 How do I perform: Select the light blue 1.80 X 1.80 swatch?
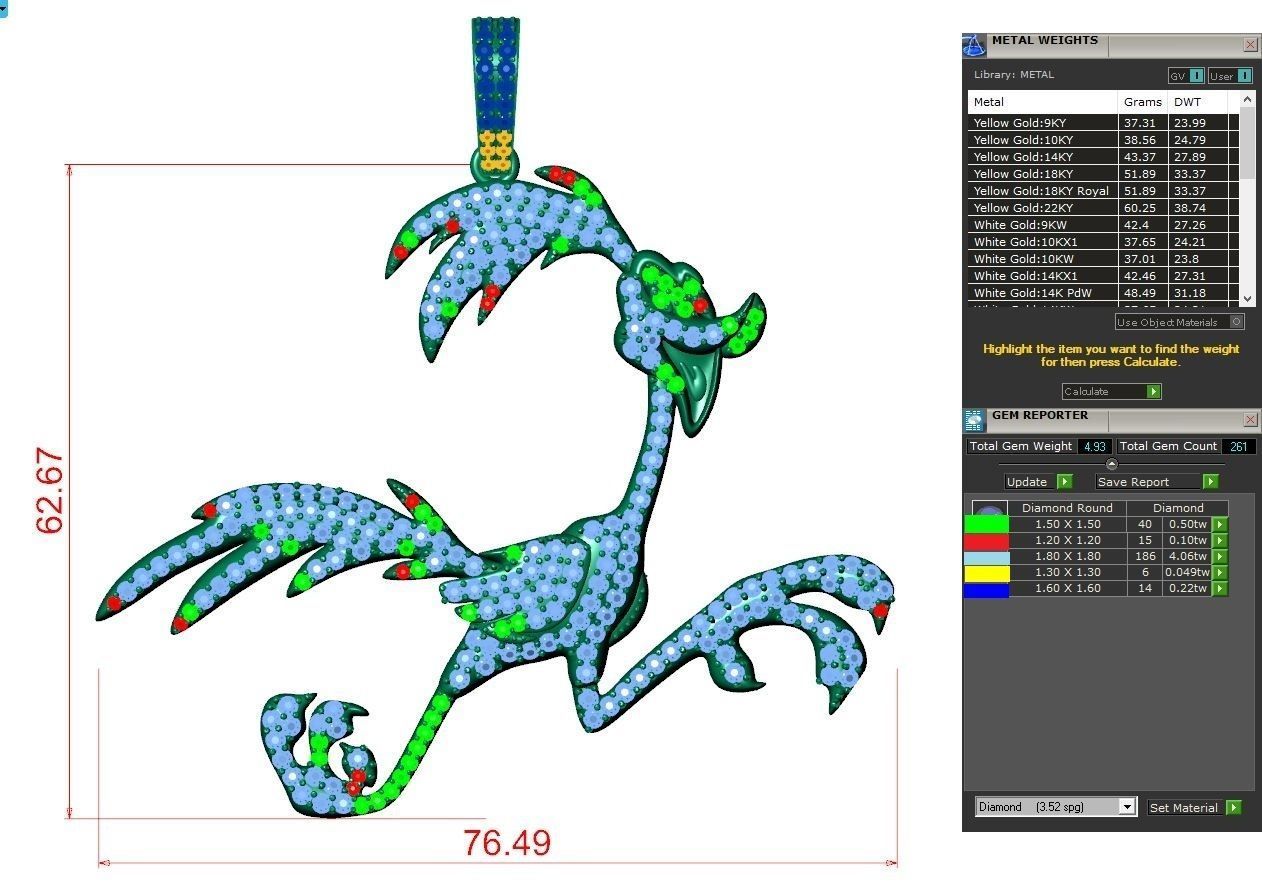click(986, 556)
